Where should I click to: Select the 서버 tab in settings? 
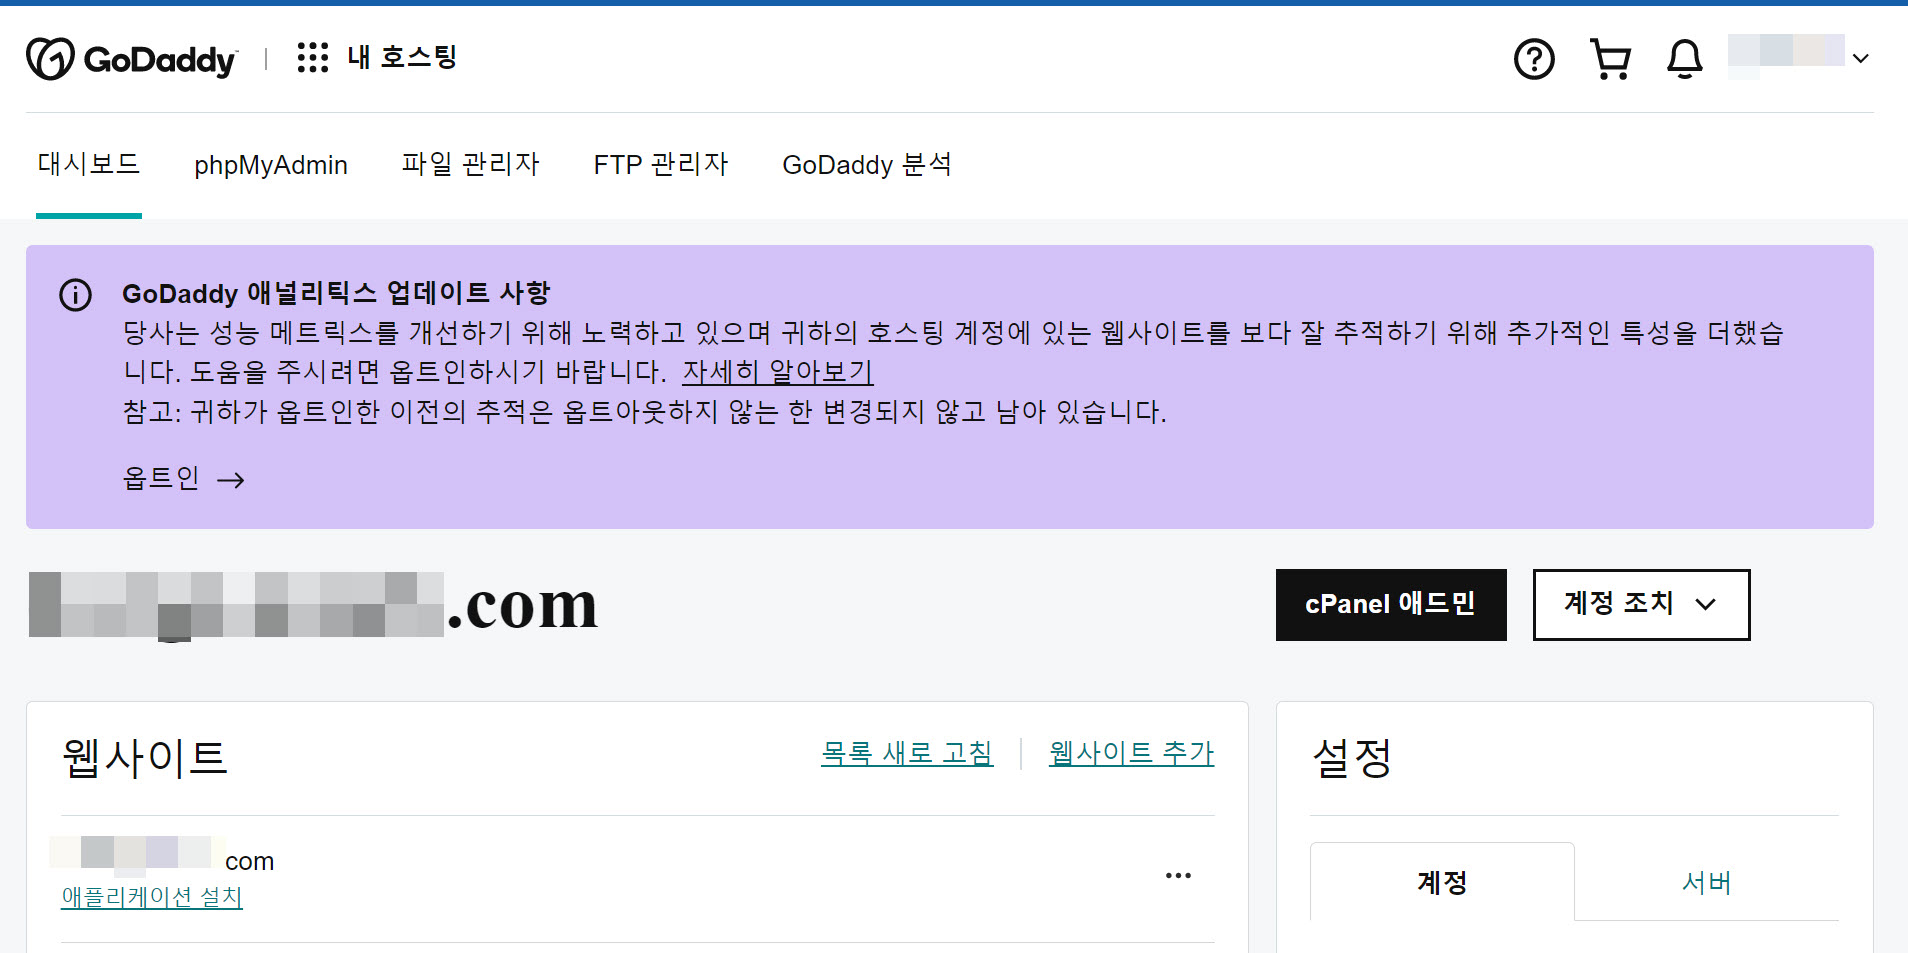pyautogui.click(x=1705, y=883)
